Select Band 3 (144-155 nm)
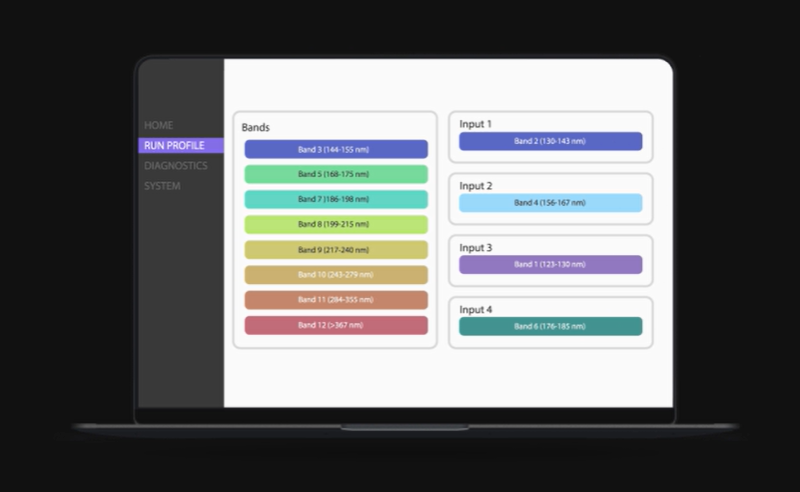Screen dimensions: 800x492 coord(335,149)
